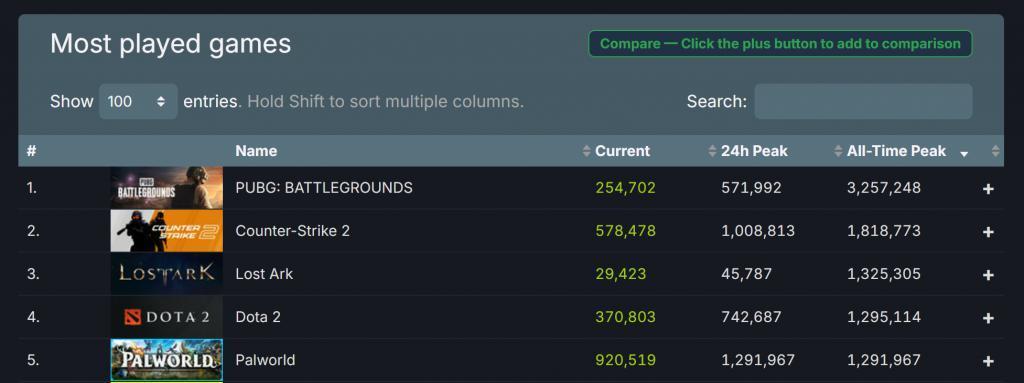Open the Counter-Strike 2 game thumbnail
The height and width of the screenshot is (383, 1024).
click(167, 231)
